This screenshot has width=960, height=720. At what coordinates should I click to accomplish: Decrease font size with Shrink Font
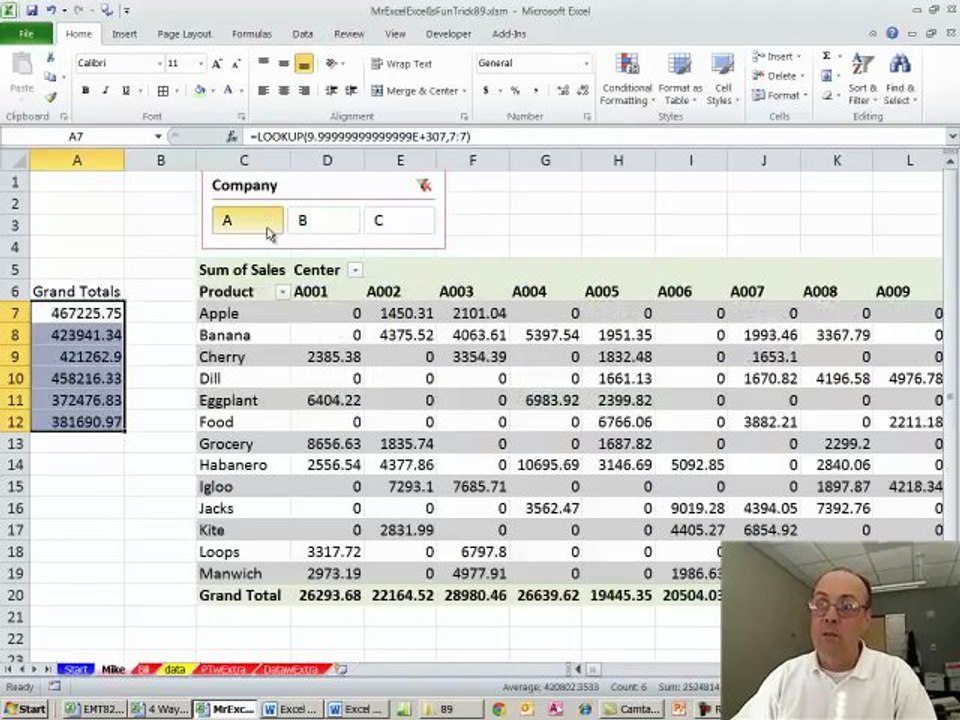click(x=236, y=64)
